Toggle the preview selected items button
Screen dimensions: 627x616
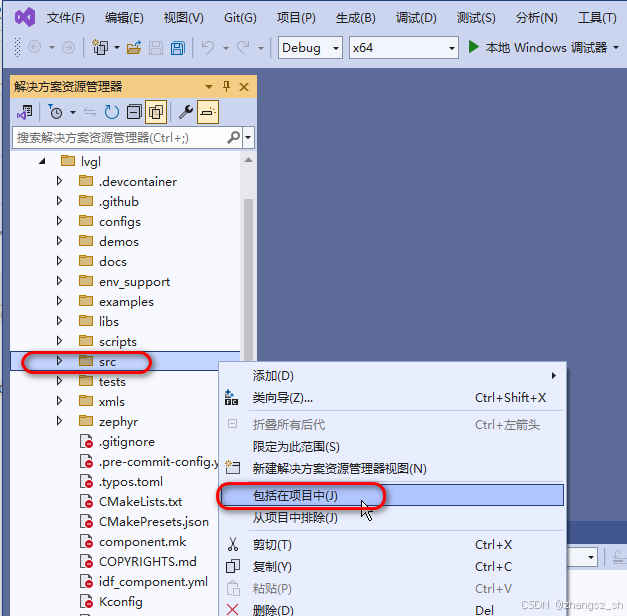pos(208,112)
